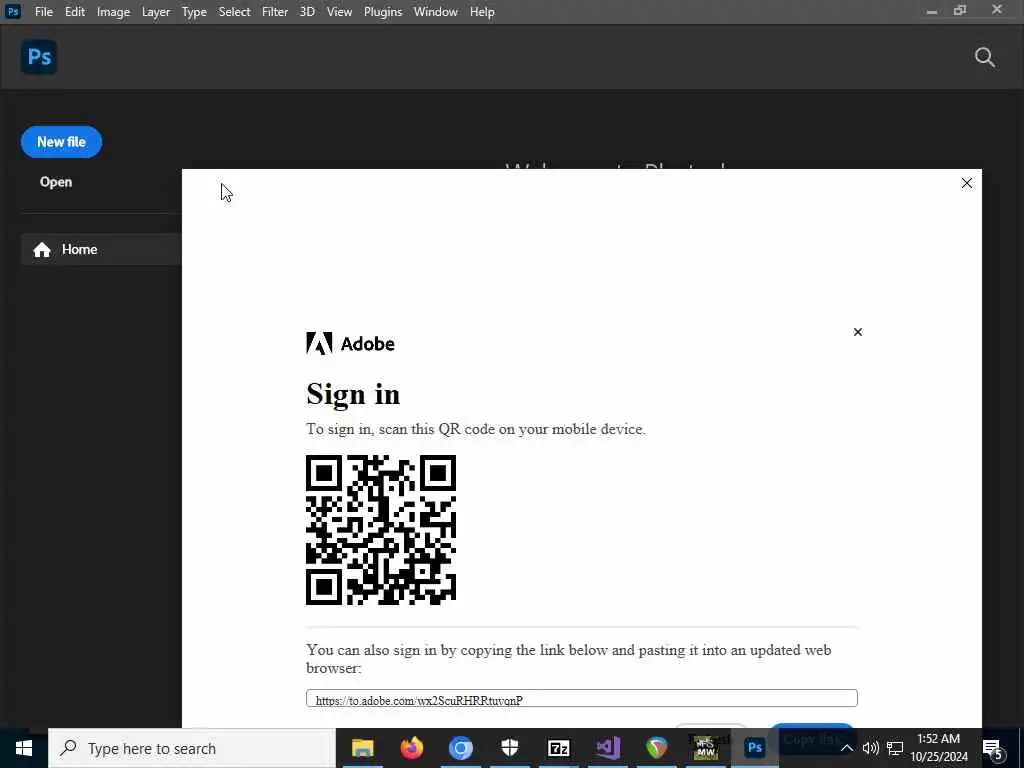Image resolution: width=1024 pixels, height=768 pixels.
Task: Open the notification center icon
Action: pyautogui.click(x=994, y=749)
